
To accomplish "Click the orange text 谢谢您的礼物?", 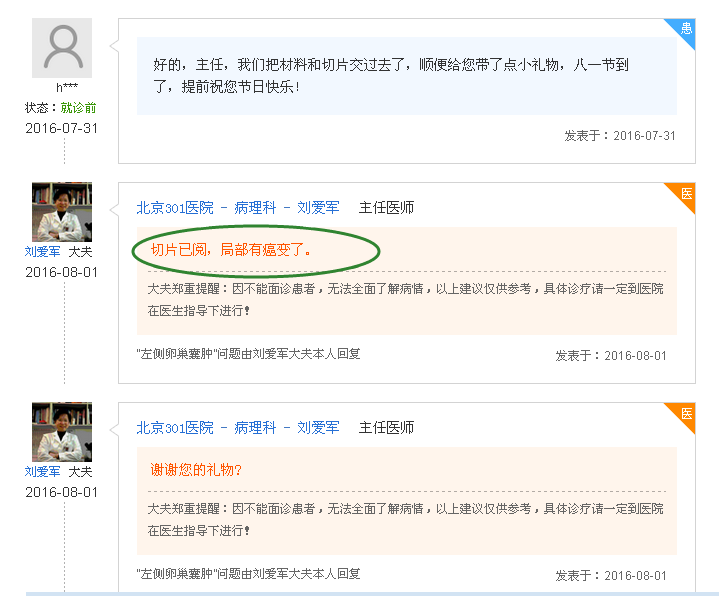I will coord(196,470).
